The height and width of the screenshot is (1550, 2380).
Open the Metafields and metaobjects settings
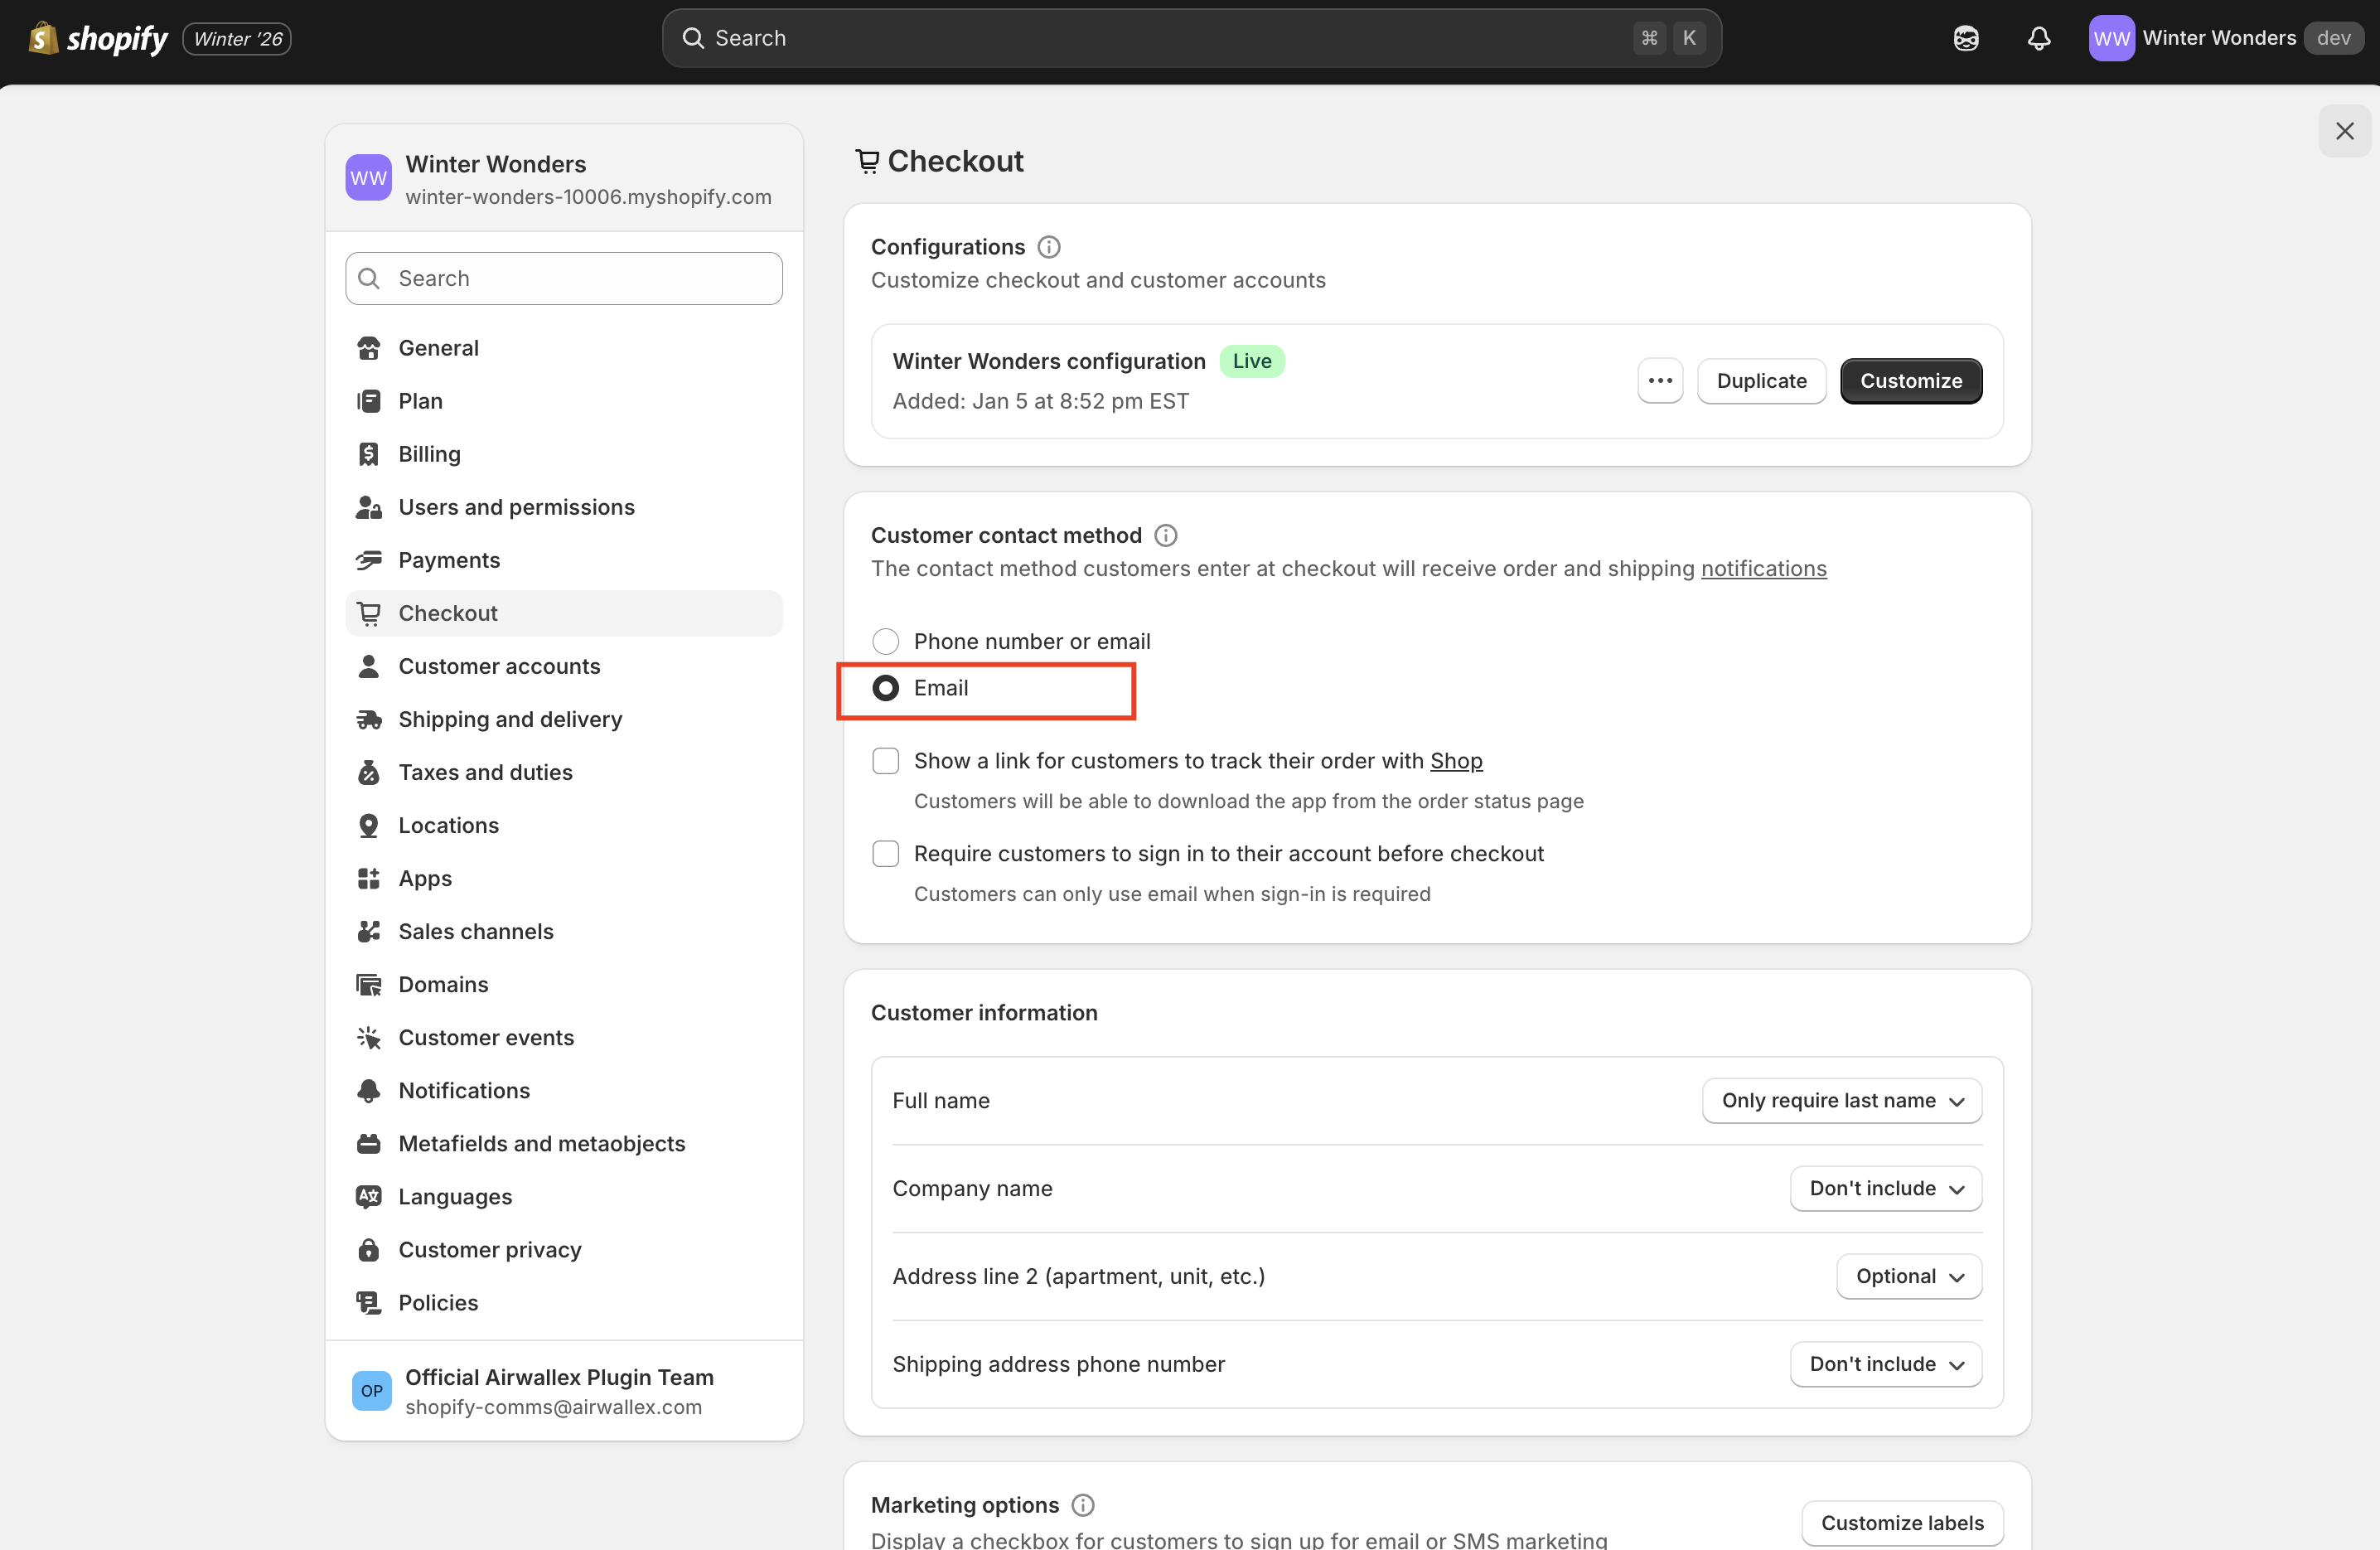pos(542,1143)
